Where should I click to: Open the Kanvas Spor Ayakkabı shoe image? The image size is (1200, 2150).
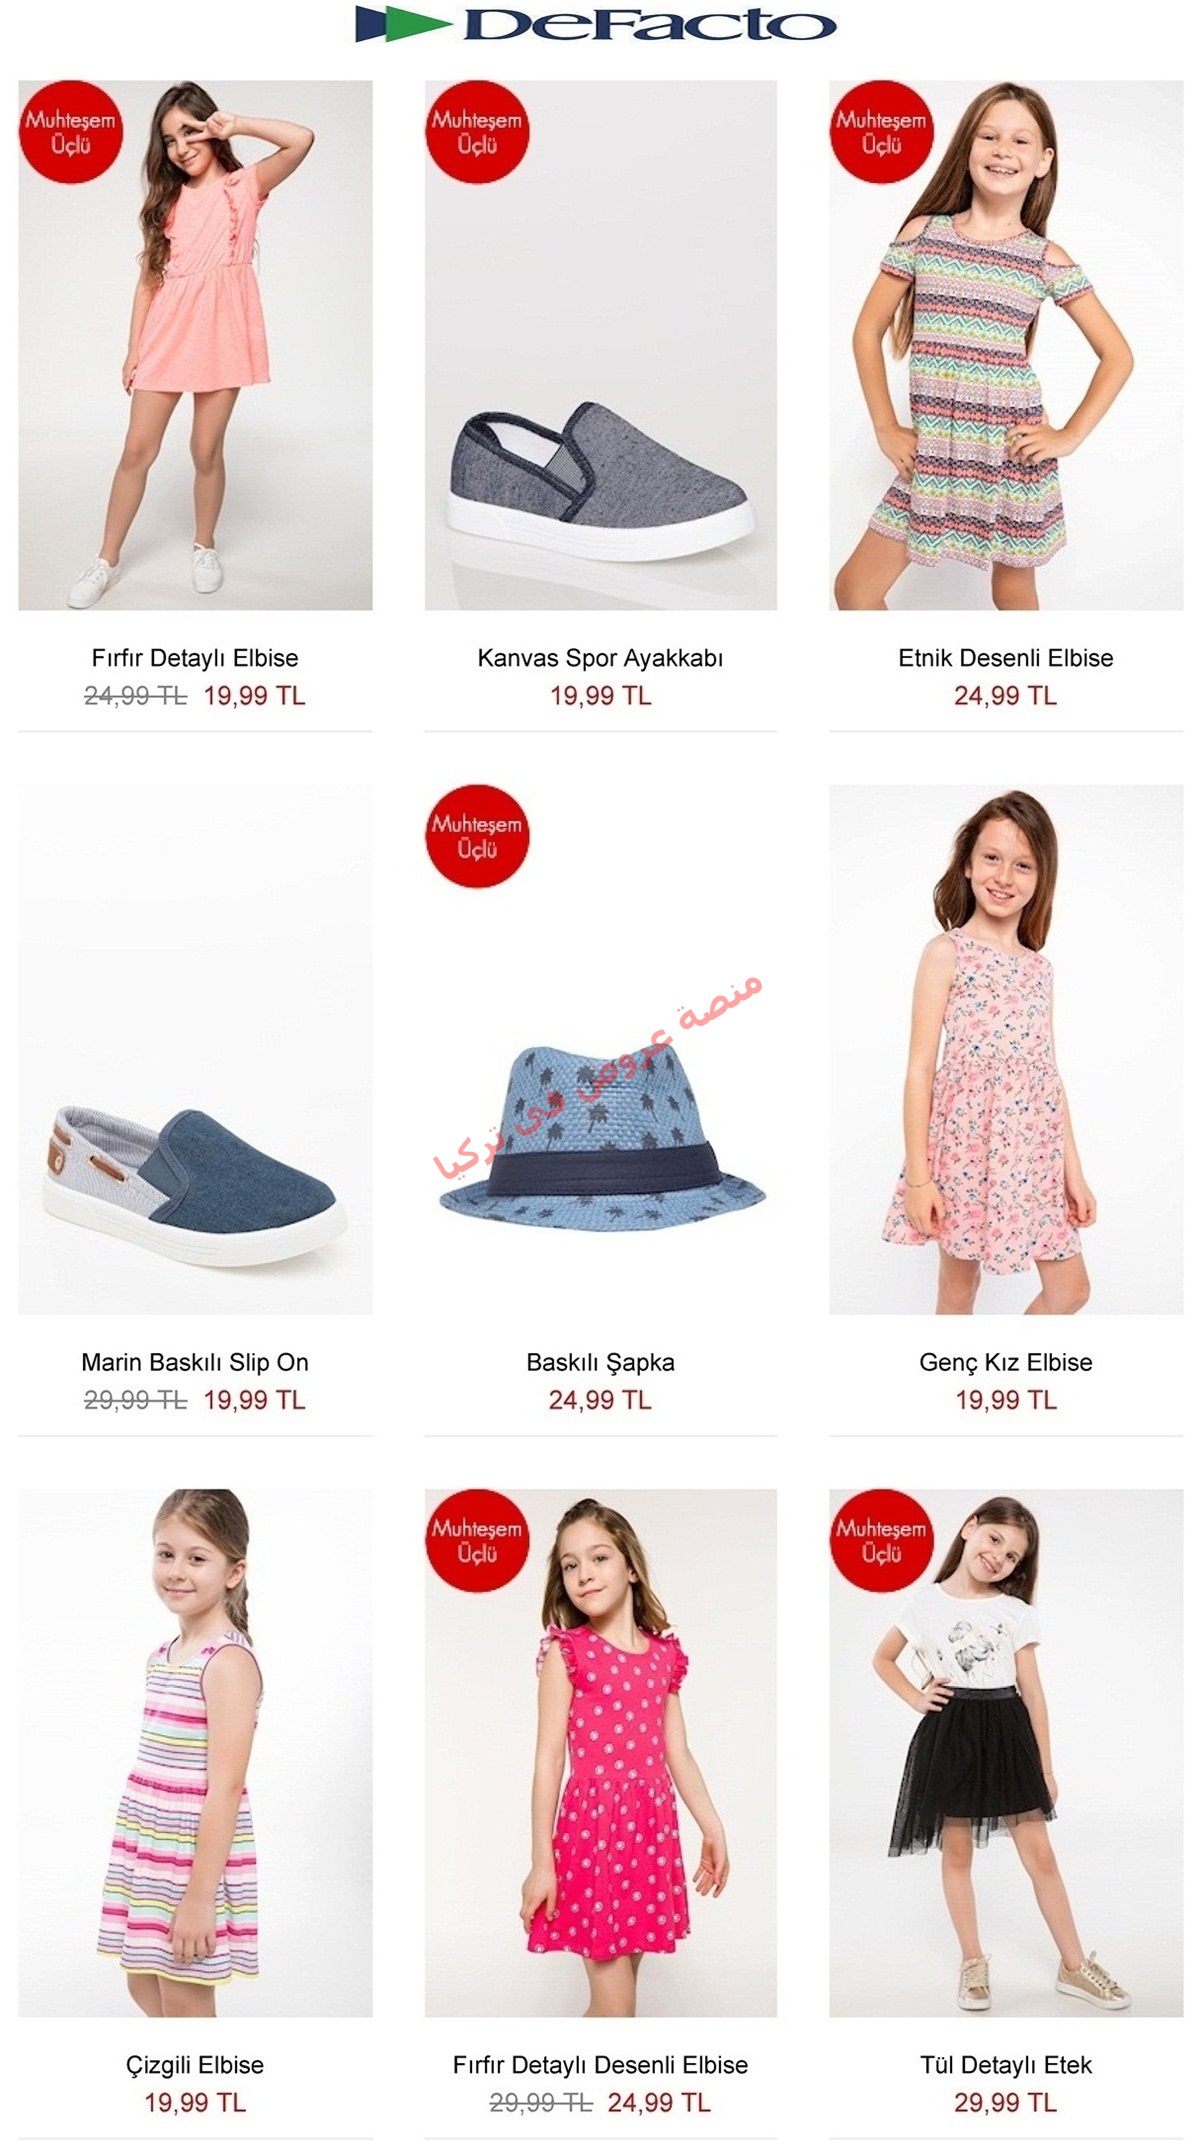(600, 345)
